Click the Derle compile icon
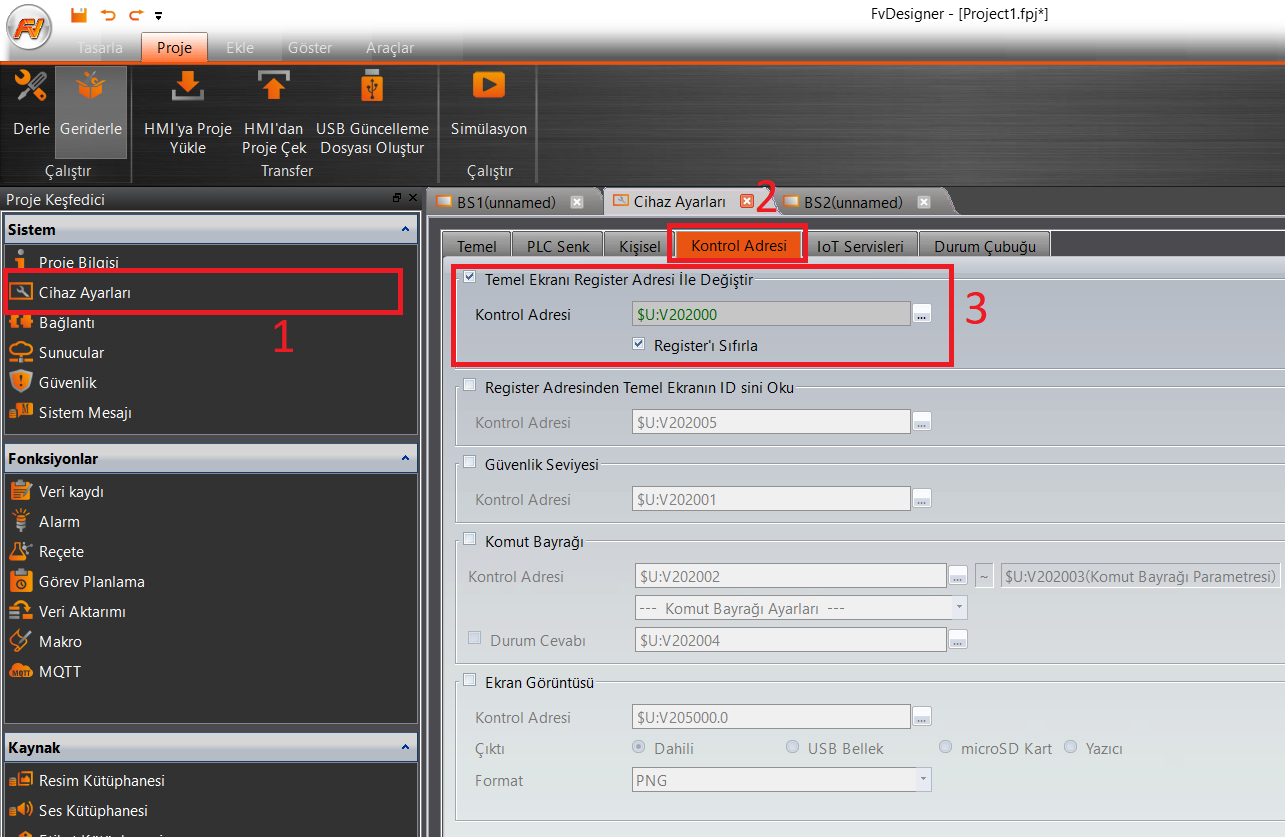This screenshot has height=837, width=1285. [x=32, y=86]
